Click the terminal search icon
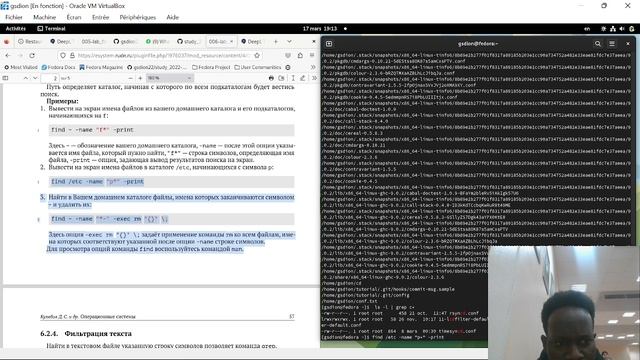Viewport: 640px width, 360px height. 598,44
